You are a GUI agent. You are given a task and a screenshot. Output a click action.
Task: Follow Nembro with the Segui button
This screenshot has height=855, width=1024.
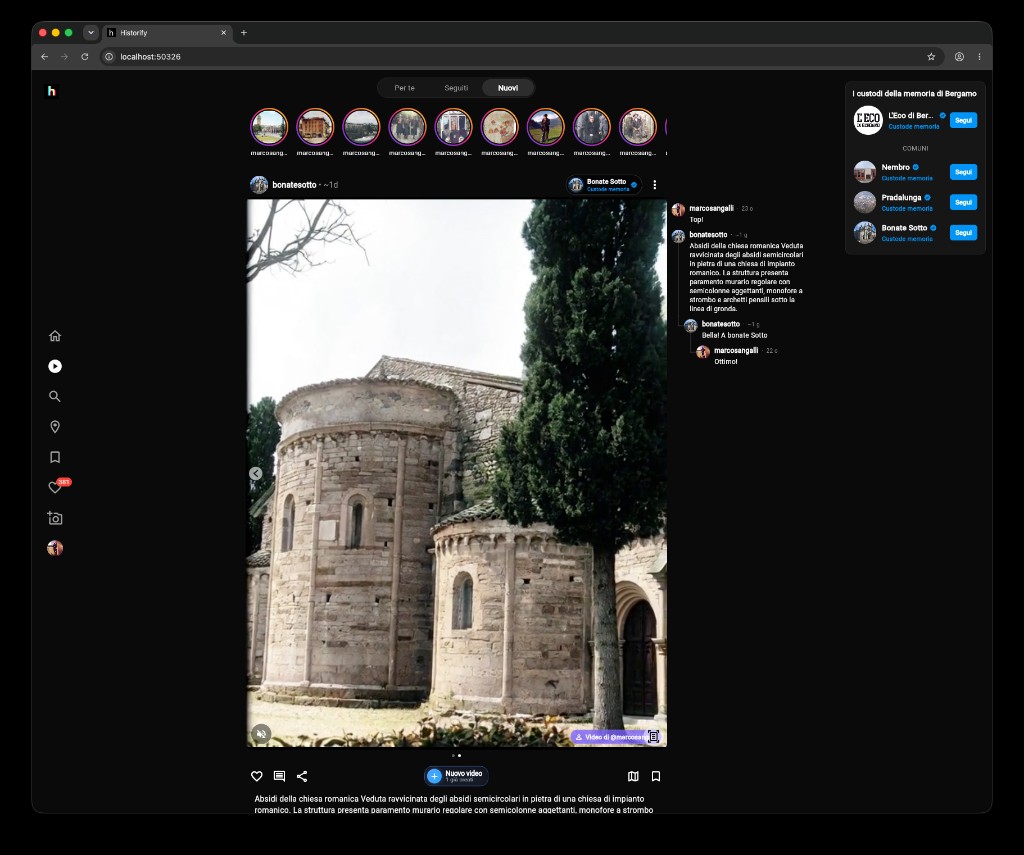click(963, 172)
